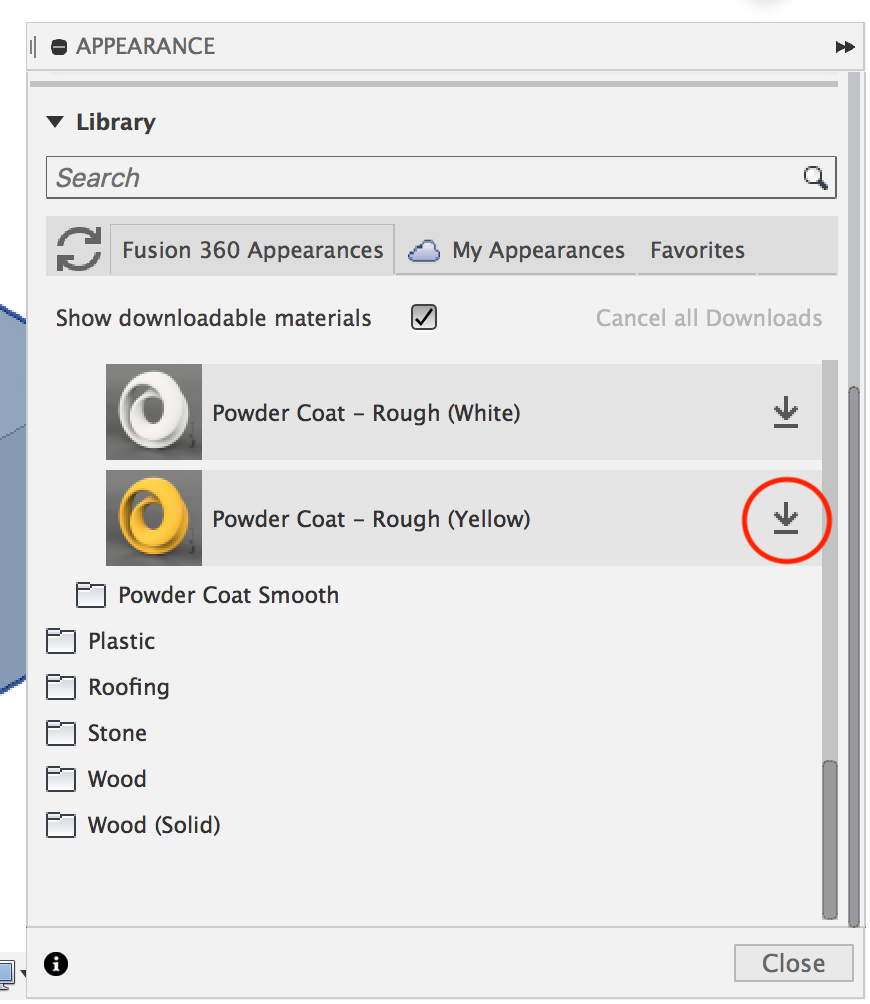Click the Close button
Screen dimensions: 870x1004
point(793,963)
